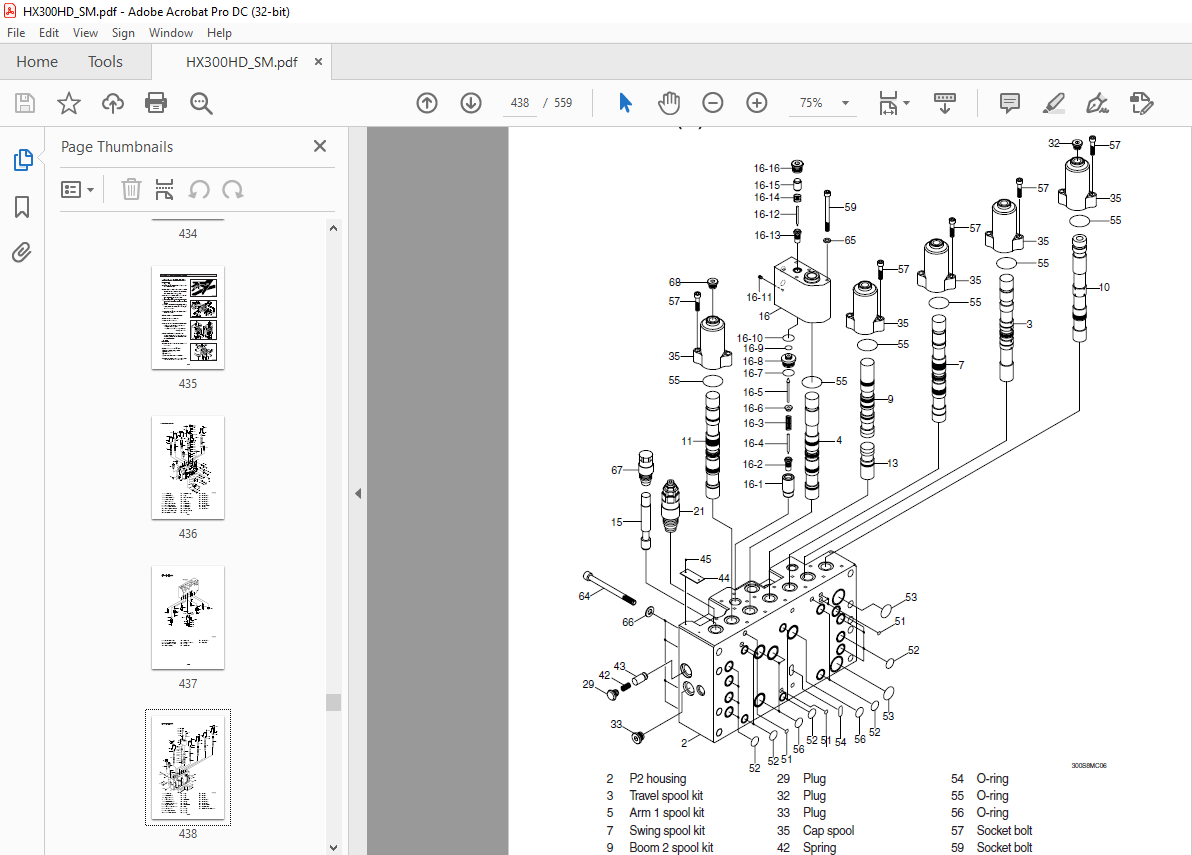1192x855 pixels.
Task: Click the 'Page Thumbnails' panel title
Action: pyautogui.click(x=117, y=147)
